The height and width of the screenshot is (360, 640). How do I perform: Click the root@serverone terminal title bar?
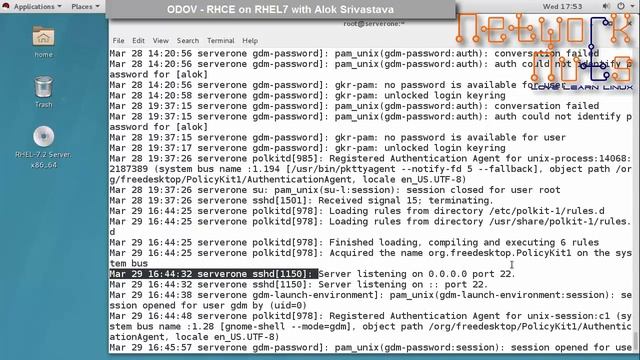pos(373,24)
